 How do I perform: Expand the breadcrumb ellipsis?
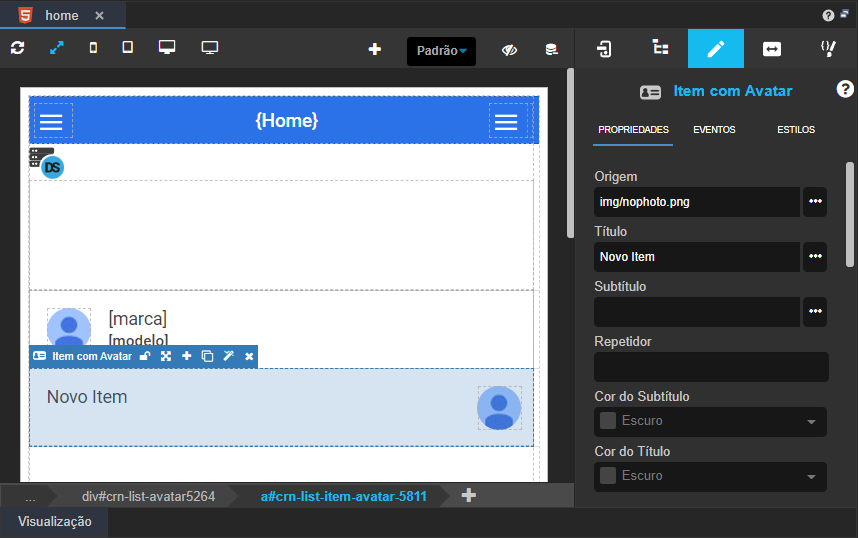[30, 497]
